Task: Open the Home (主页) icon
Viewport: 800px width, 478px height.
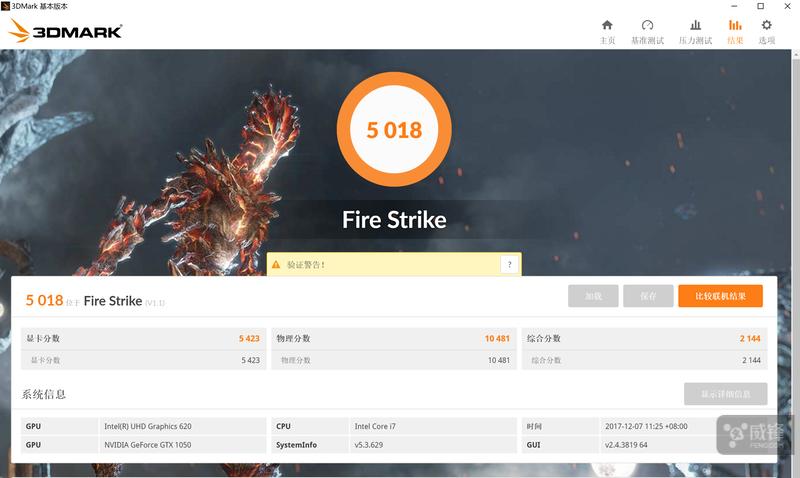Action: tap(607, 25)
